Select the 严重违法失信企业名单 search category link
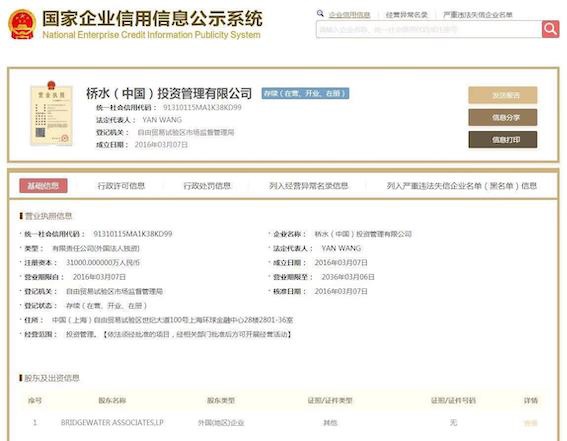The image size is (567, 441). 478,15
